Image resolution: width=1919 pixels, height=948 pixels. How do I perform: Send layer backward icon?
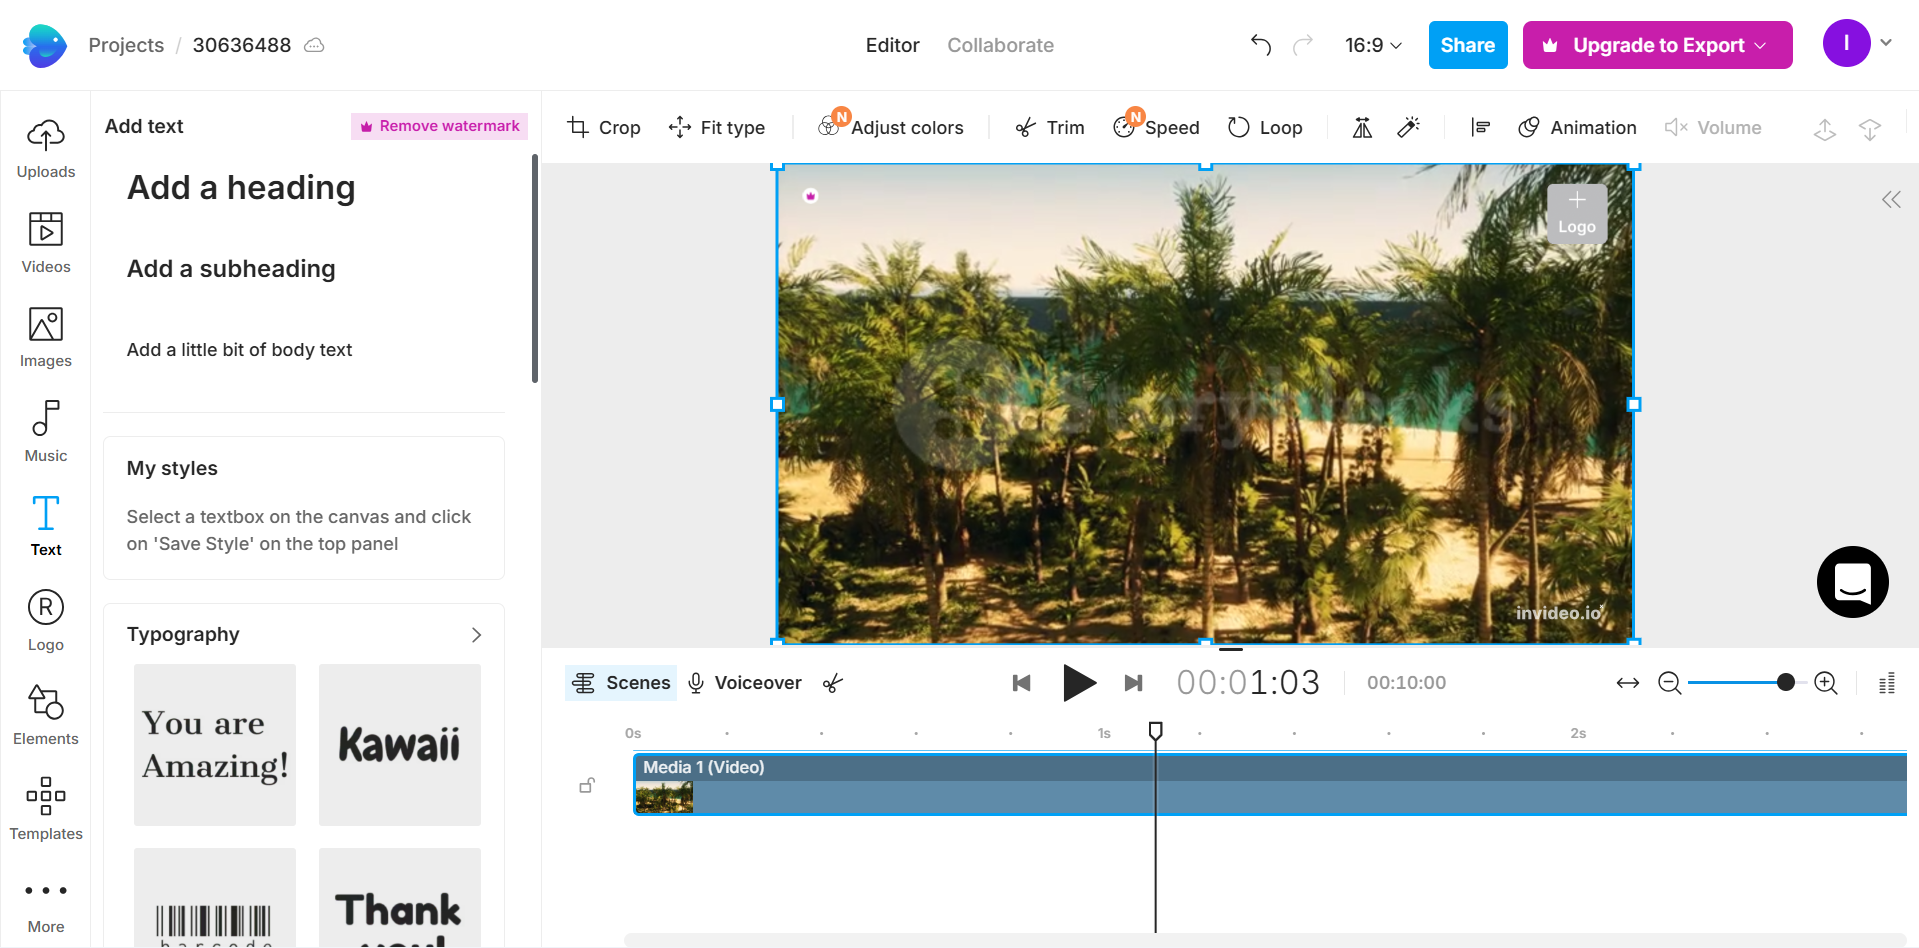tap(1870, 129)
